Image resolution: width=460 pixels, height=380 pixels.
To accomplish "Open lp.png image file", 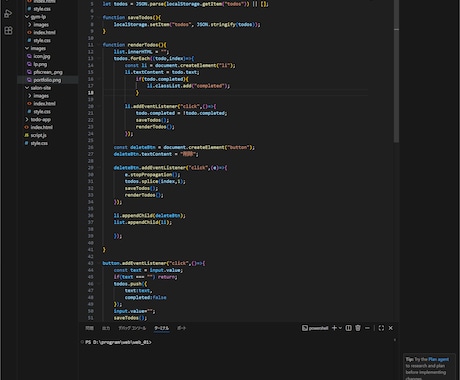I will pyautogui.click(x=40, y=64).
